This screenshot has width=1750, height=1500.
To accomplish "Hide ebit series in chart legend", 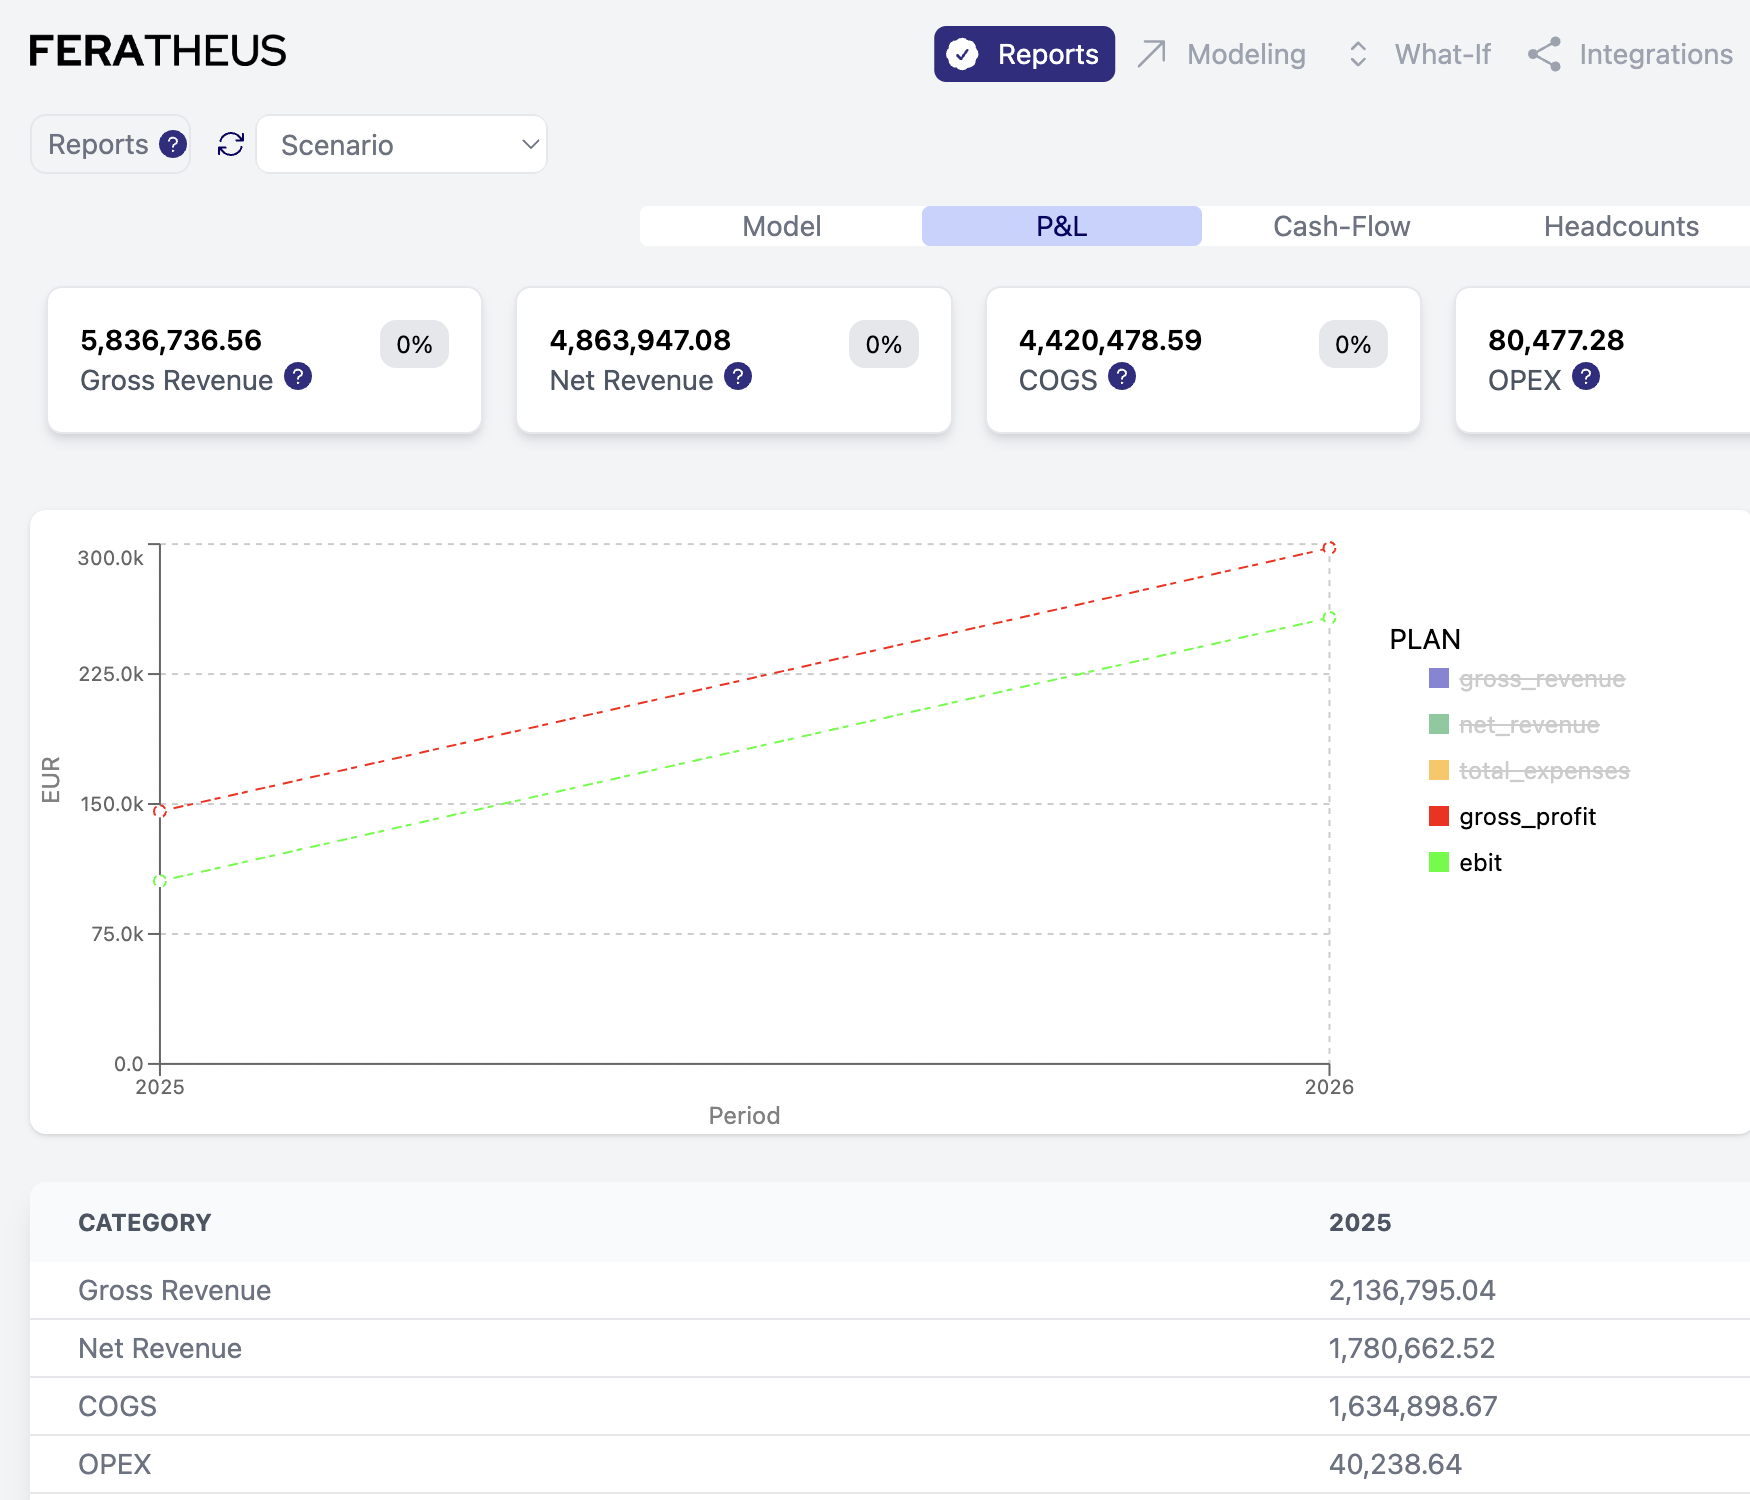I will click(x=1480, y=863).
